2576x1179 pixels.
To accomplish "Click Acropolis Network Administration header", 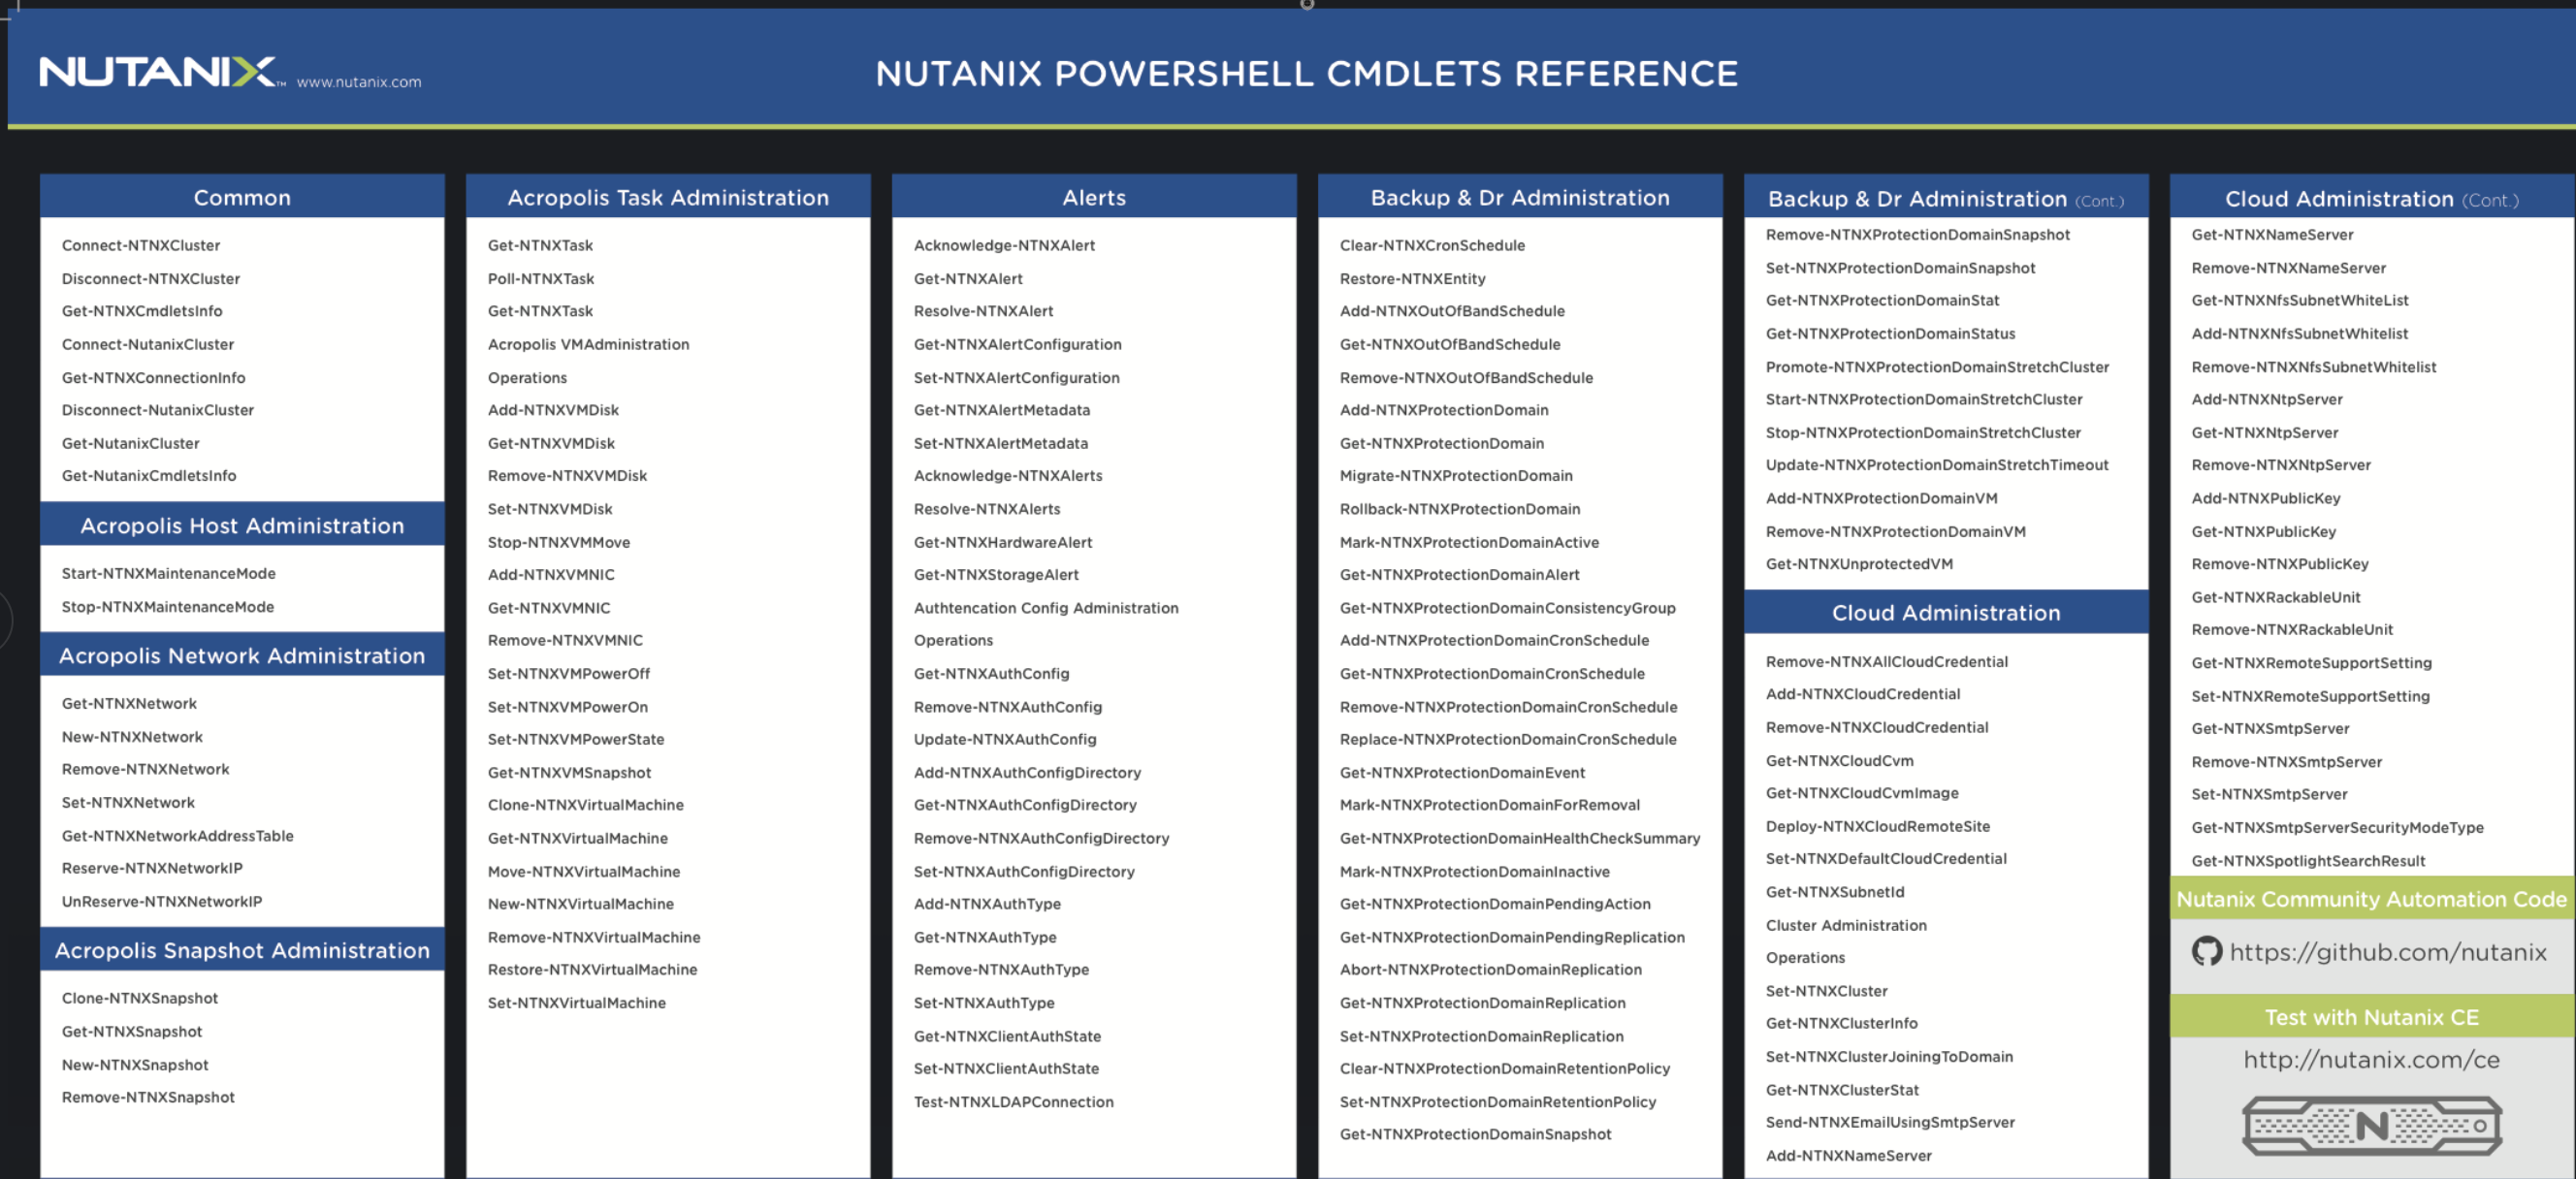I will point(242,655).
